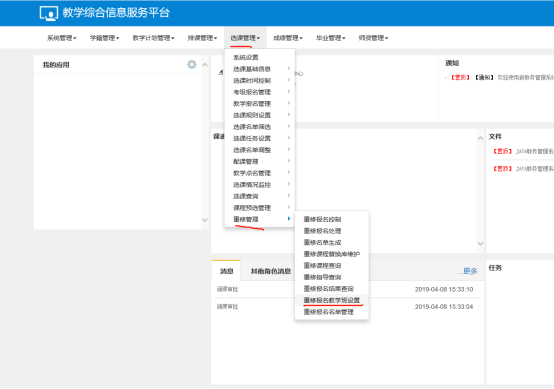Screen dimensions: 554x389
Task: Open the 【置顶】【通知】 notice link
Action: tap(501, 77)
